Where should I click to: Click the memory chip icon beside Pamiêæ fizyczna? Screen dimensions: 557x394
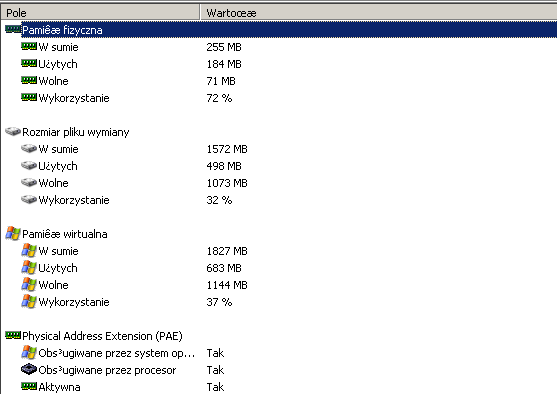pyautogui.click(x=13, y=29)
